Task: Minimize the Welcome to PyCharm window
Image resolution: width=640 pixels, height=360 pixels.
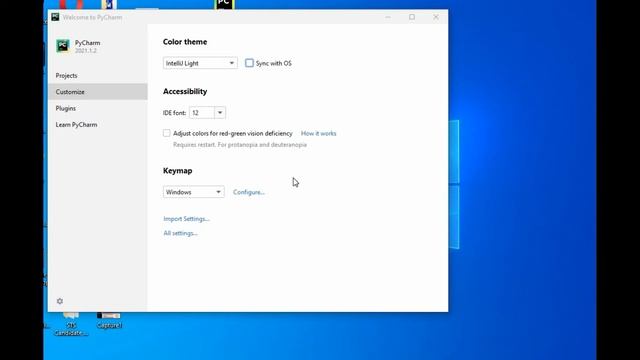Action: [x=388, y=17]
